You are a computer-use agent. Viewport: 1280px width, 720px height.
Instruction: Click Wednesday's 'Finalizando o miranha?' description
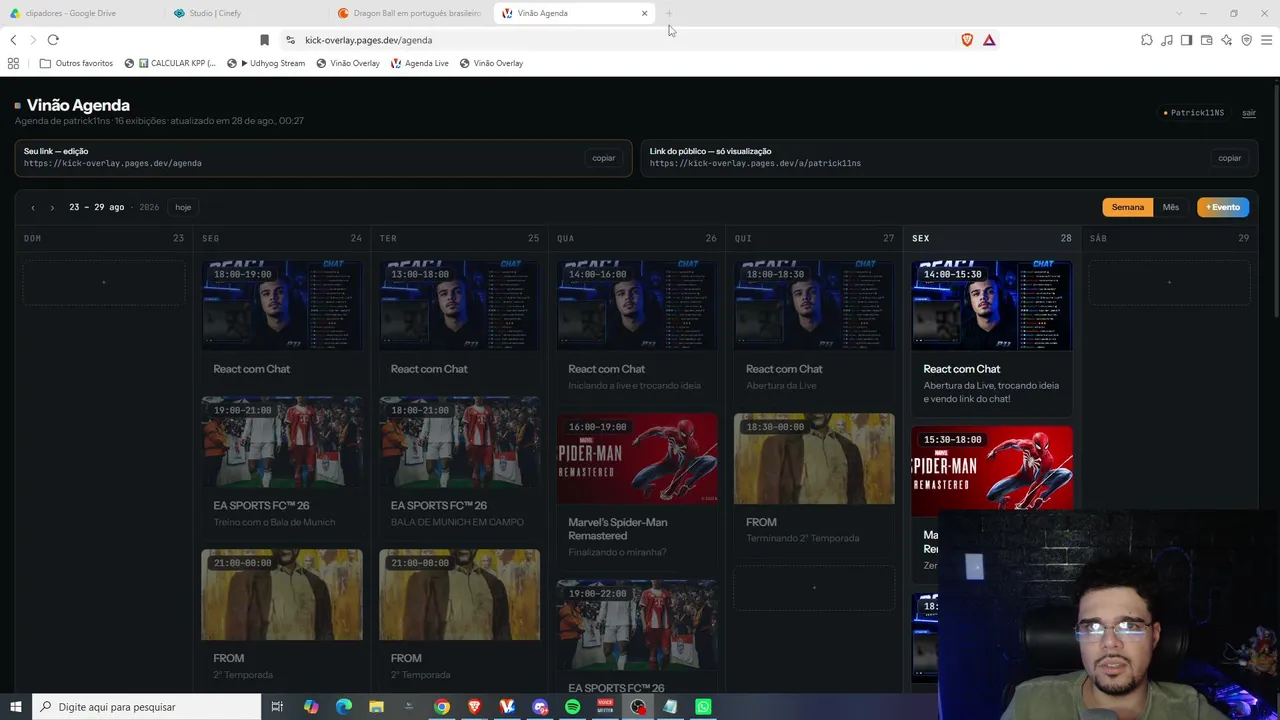coord(617,552)
